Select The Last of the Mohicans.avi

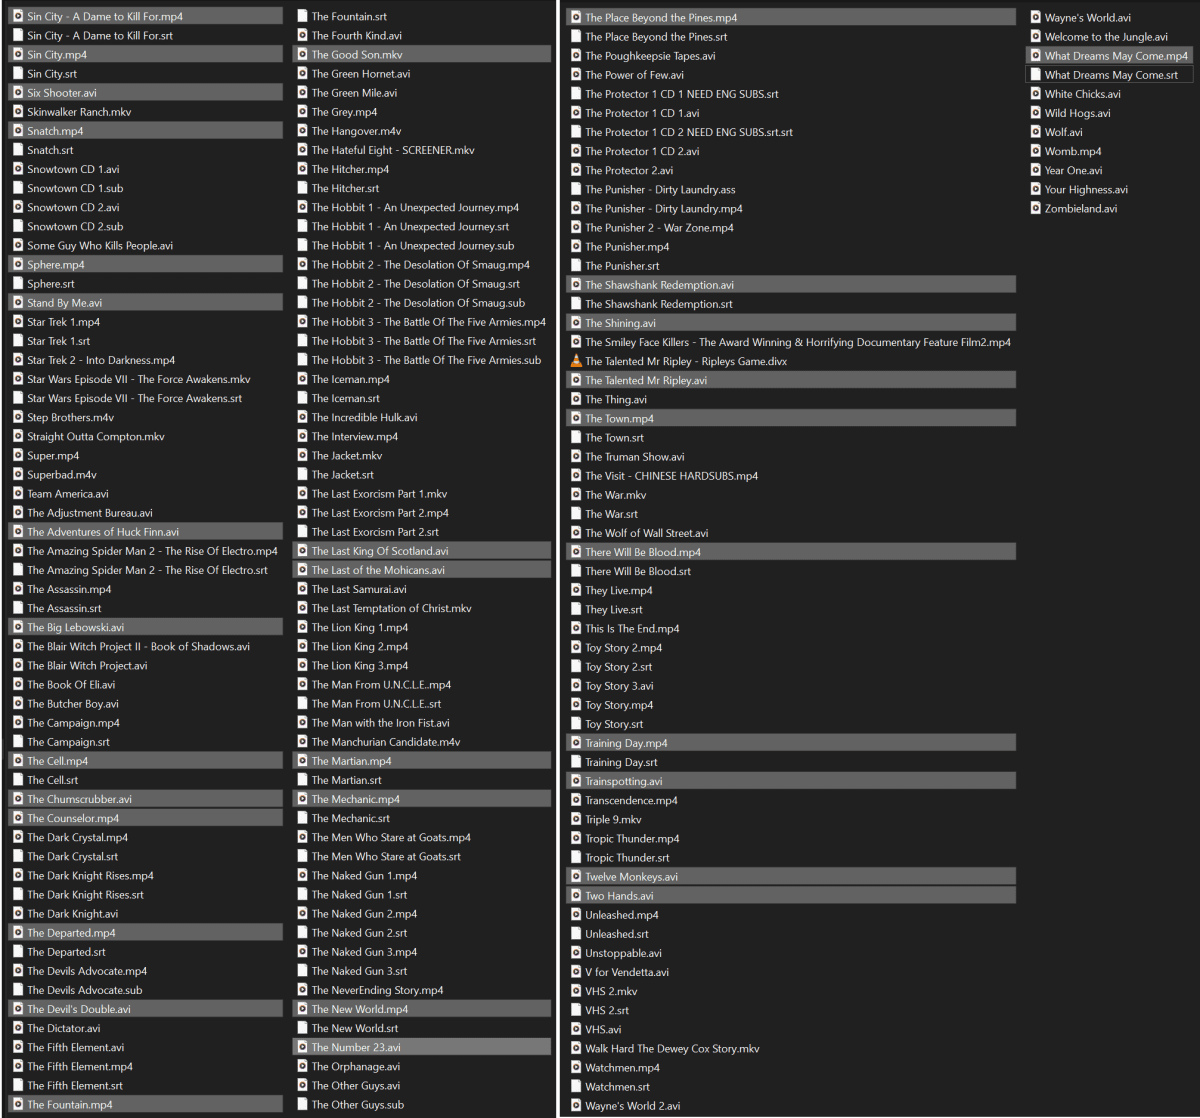click(x=422, y=570)
